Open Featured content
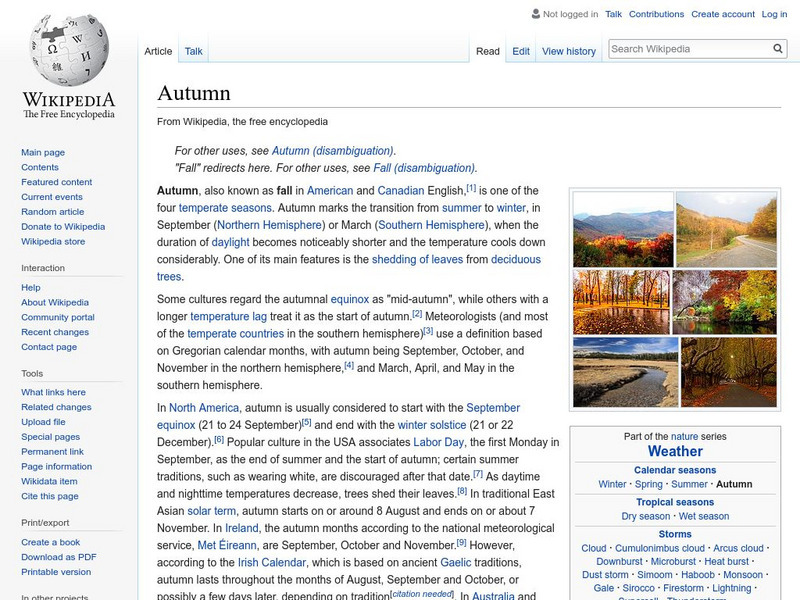 [57, 182]
